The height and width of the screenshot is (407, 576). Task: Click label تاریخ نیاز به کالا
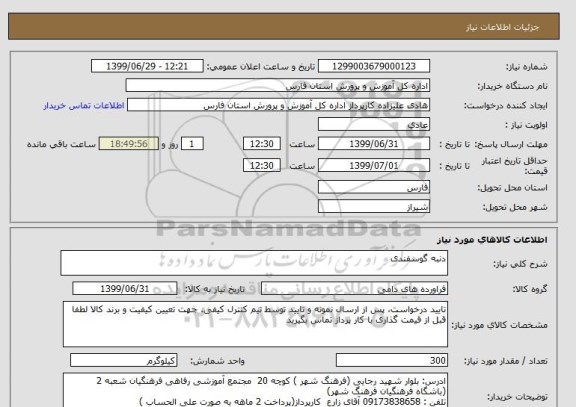pyautogui.click(x=214, y=289)
